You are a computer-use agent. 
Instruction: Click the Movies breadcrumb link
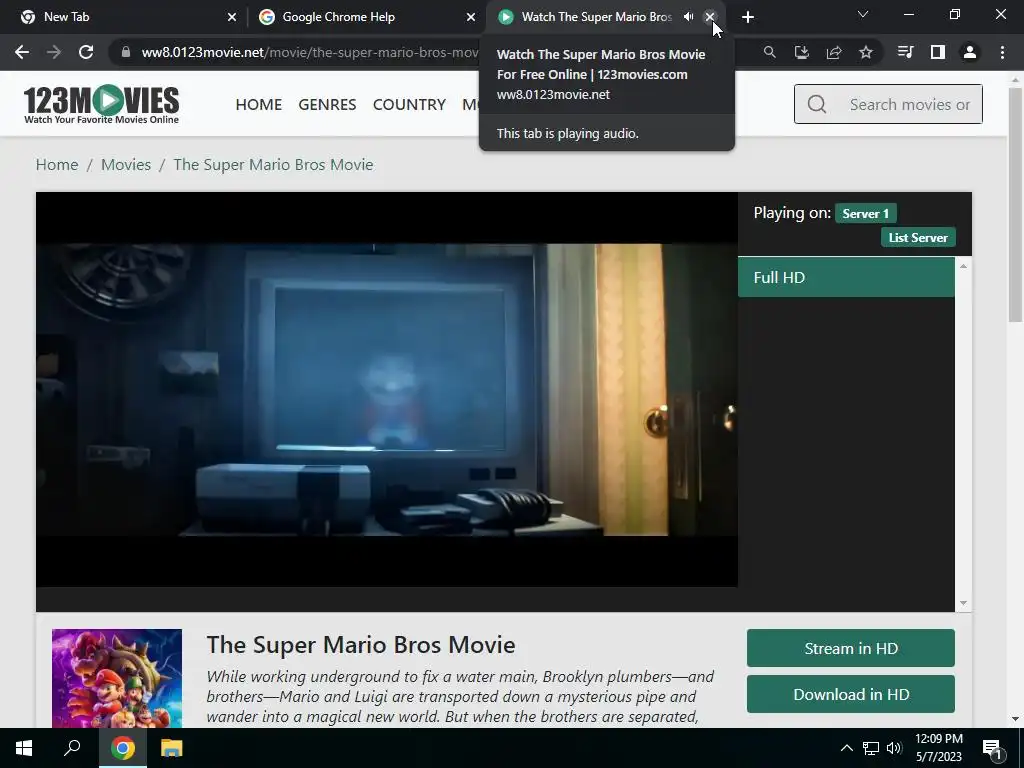click(x=126, y=165)
